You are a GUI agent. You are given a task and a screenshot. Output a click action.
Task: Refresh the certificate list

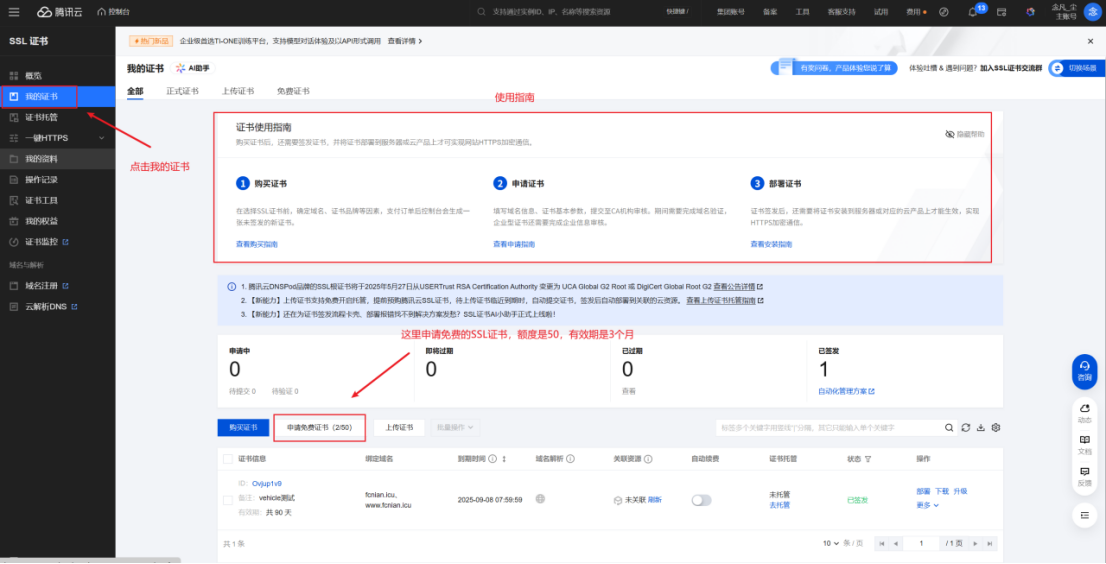click(966, 428)
